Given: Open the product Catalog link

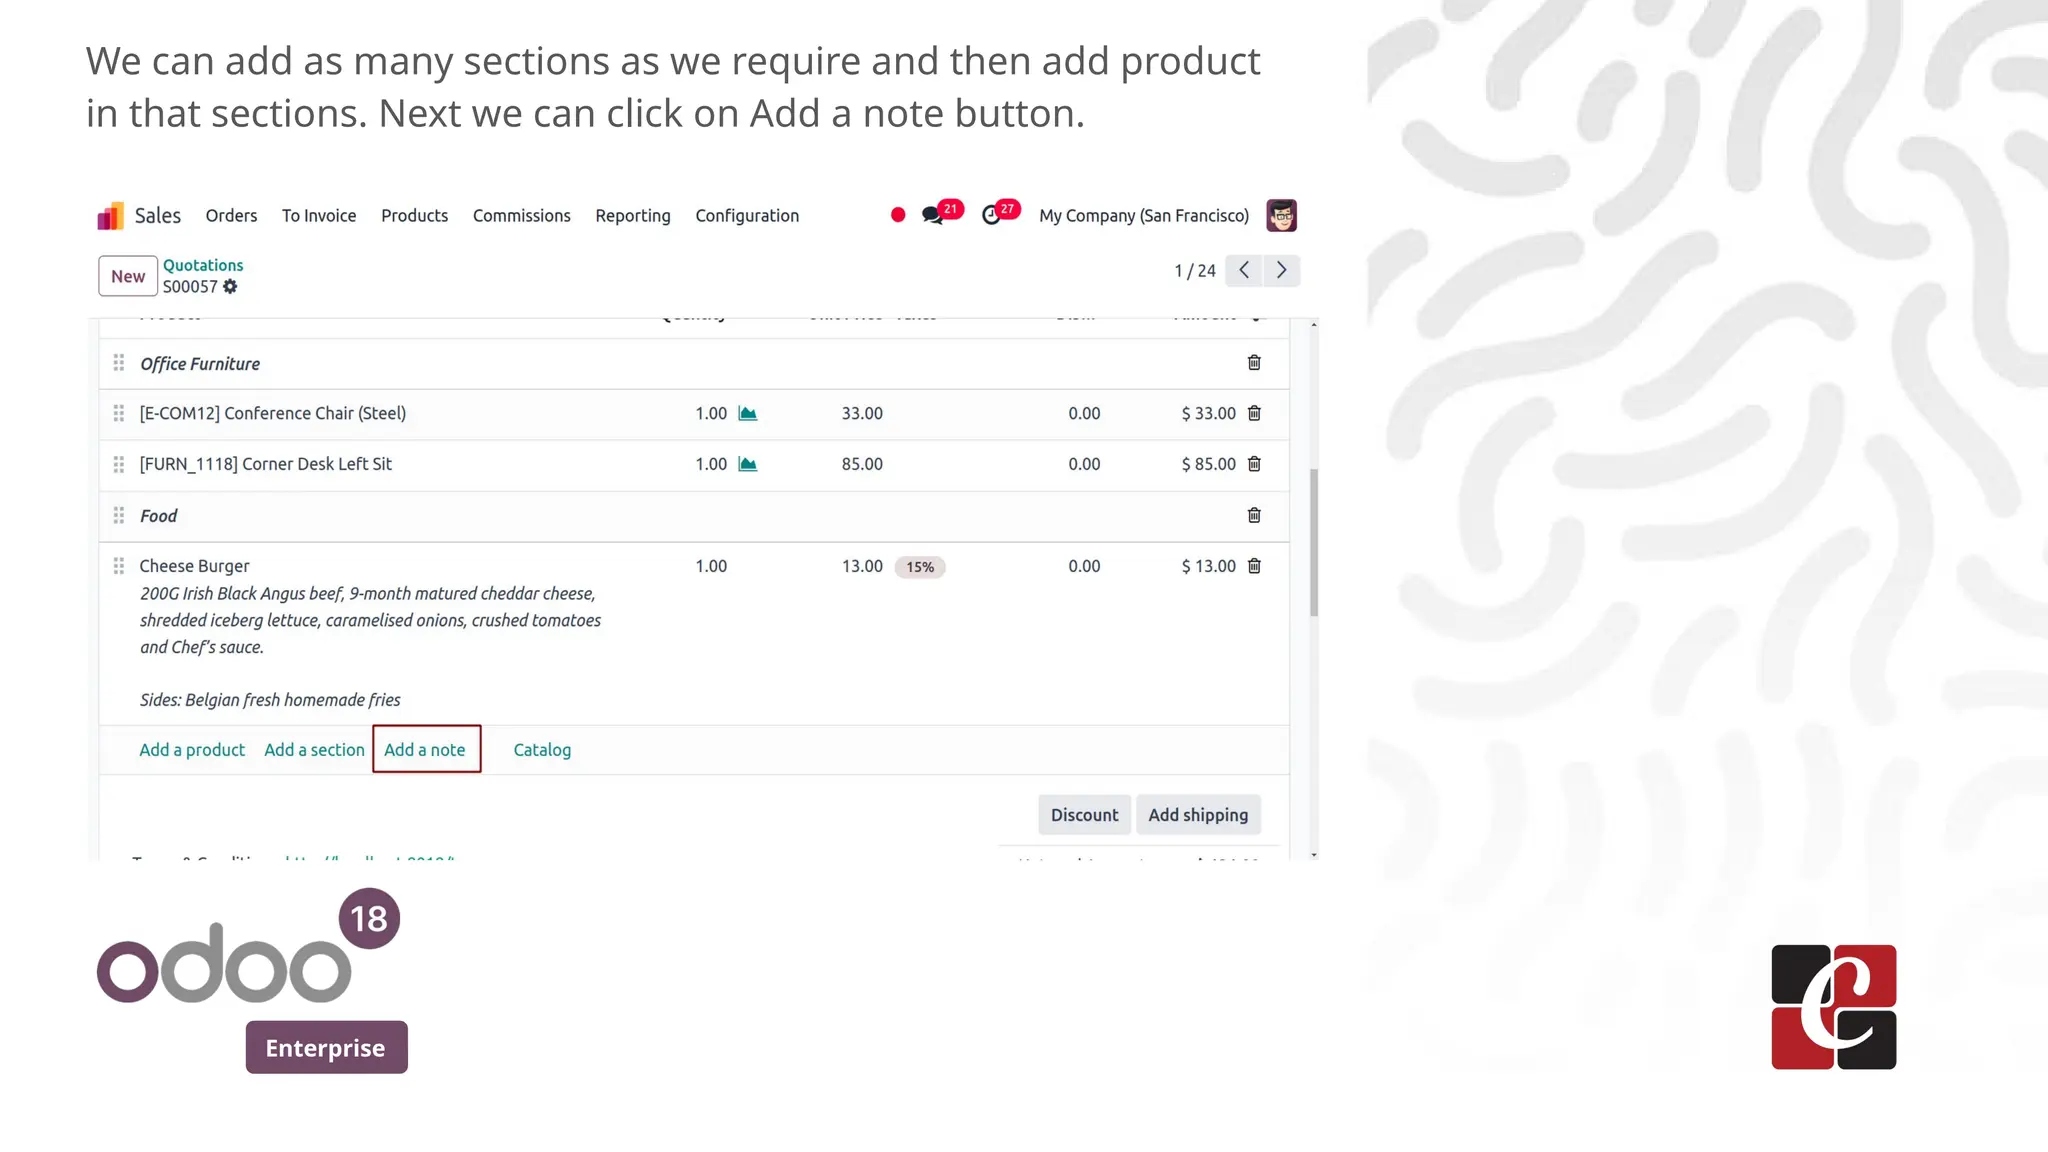Looking at the screenshot, I should click(x=542, y=750).
